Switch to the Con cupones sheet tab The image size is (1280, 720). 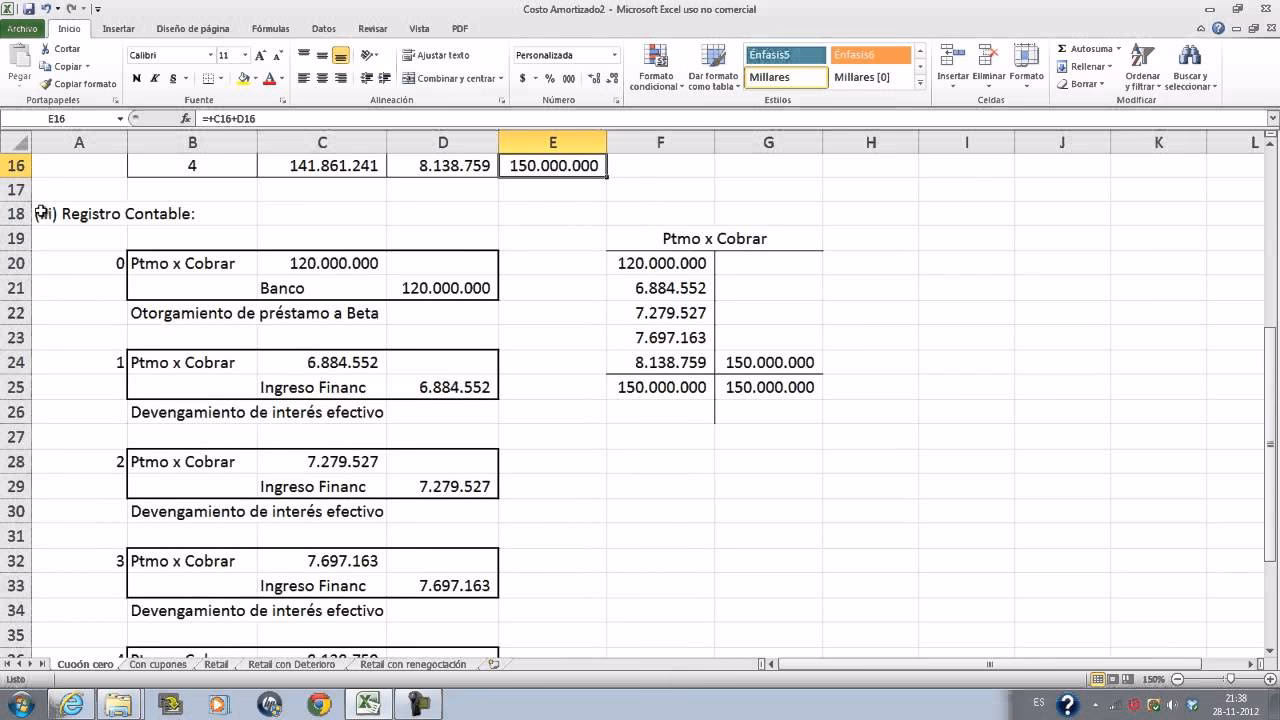coord(158,663)
